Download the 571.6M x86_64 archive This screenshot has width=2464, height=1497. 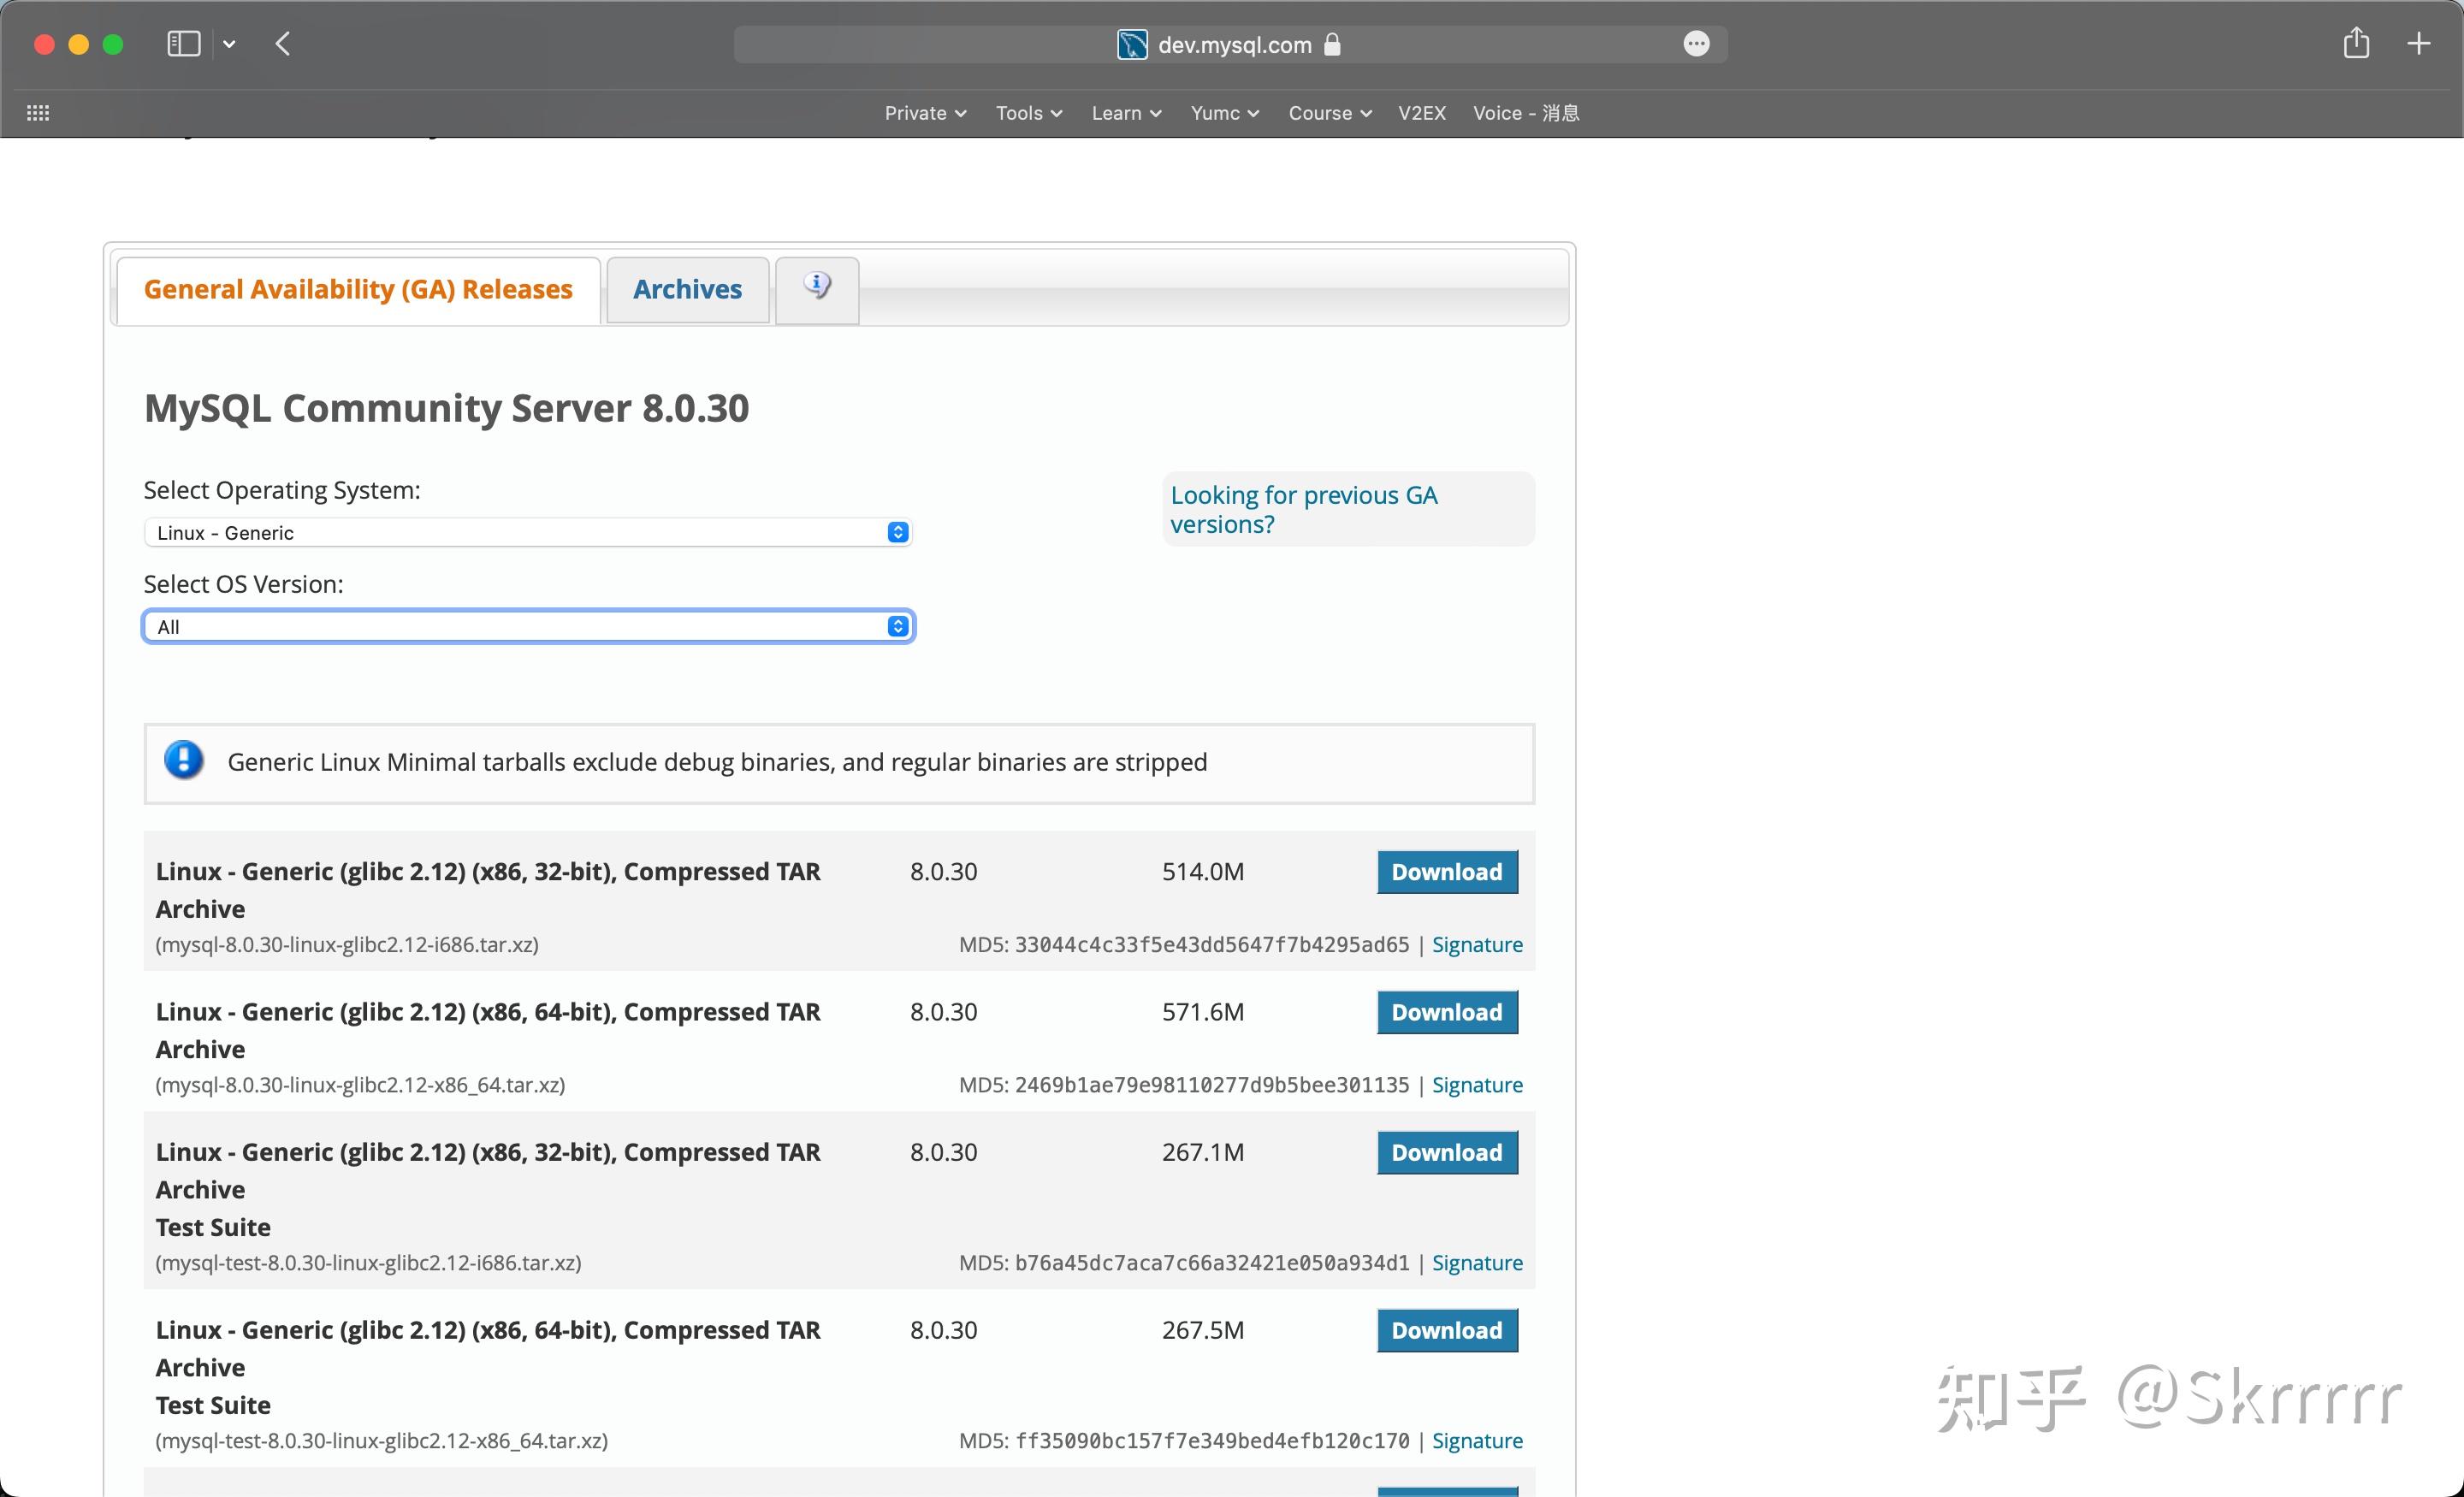1446,1012
